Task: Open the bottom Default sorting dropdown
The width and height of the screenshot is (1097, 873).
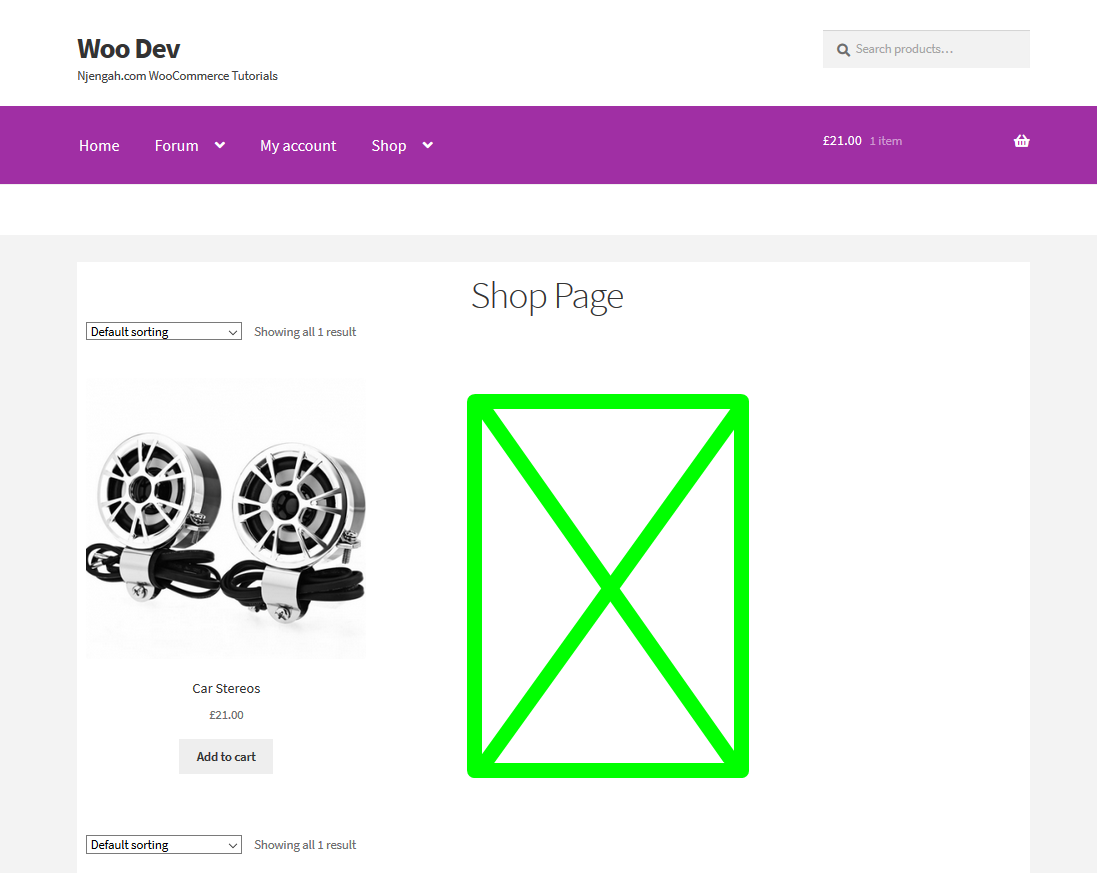Action: (164, 844)
